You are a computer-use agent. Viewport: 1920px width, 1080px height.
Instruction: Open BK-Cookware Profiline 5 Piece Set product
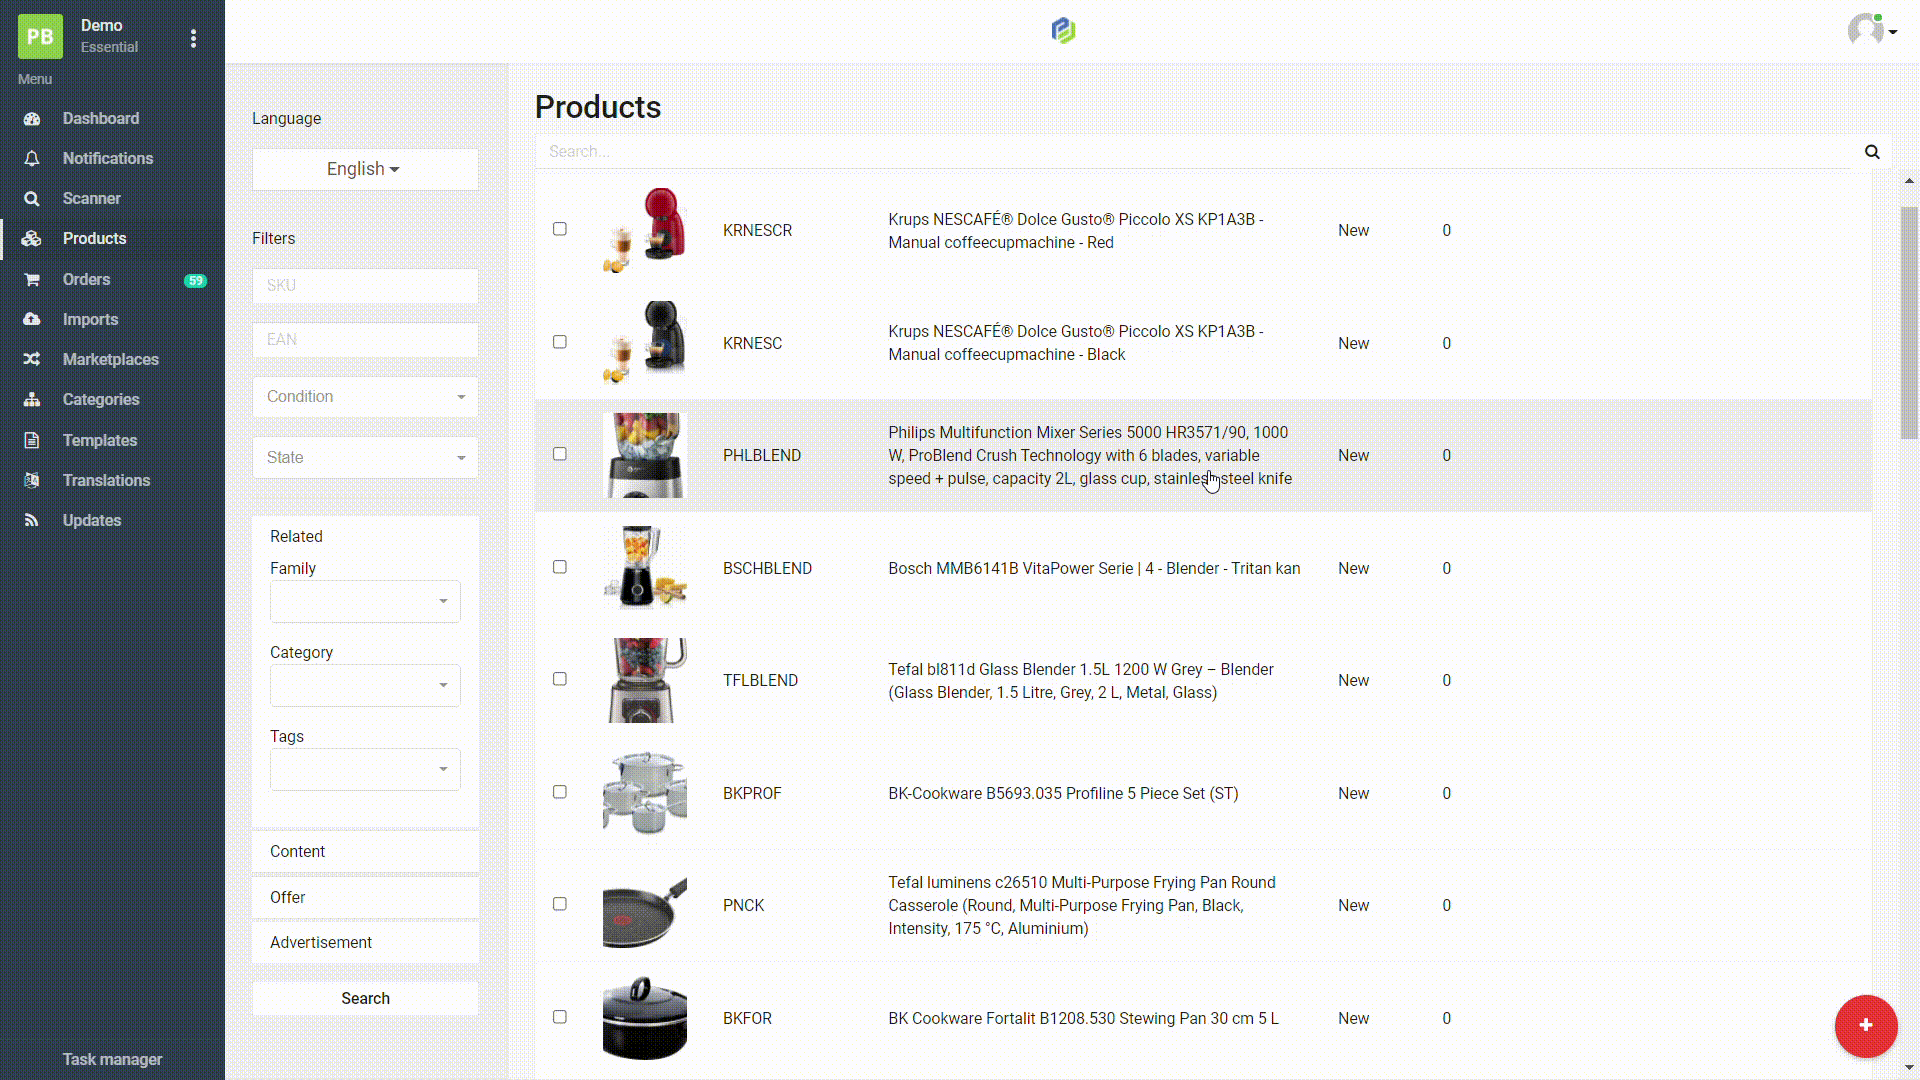pyautogui.click(x=1063, y=794)
